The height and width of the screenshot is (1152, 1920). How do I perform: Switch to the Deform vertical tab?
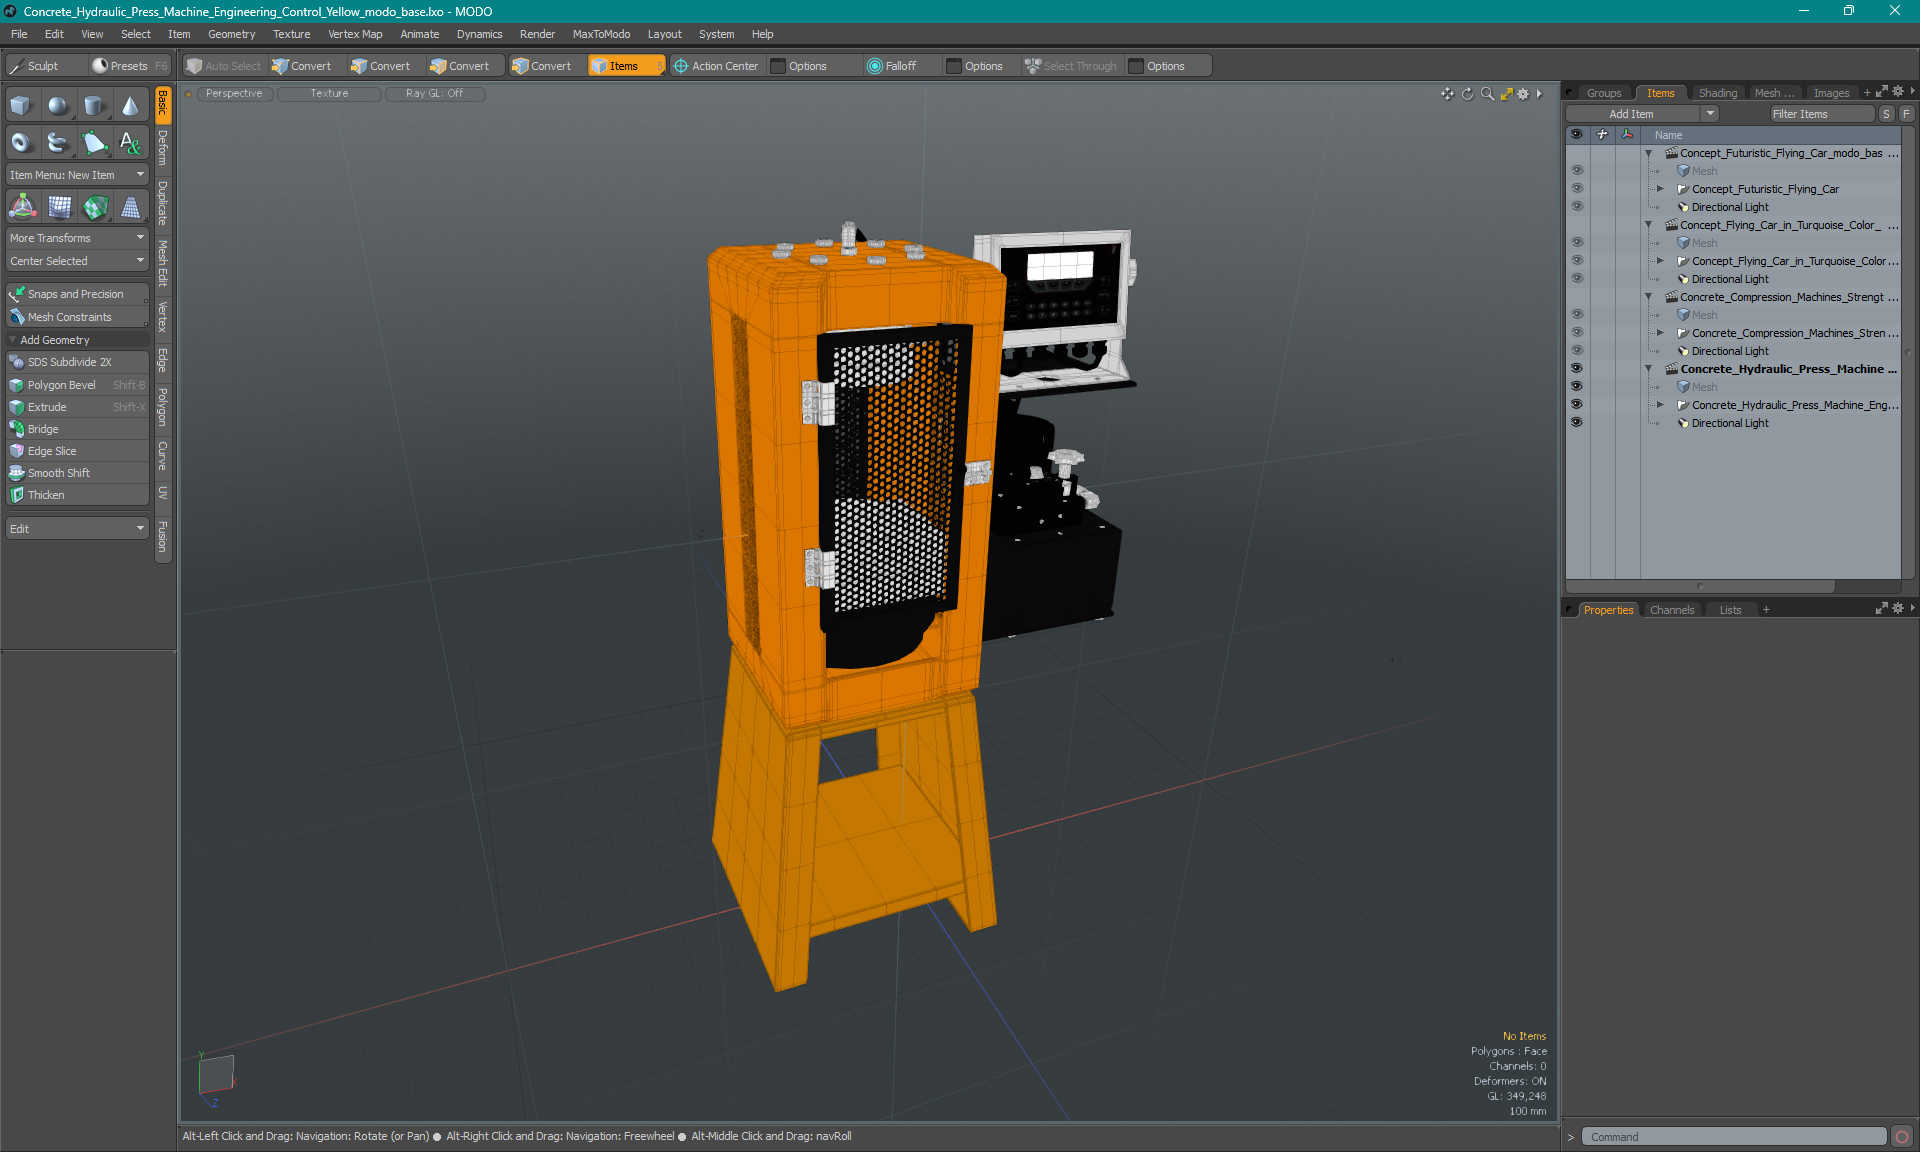pos(163,148)
